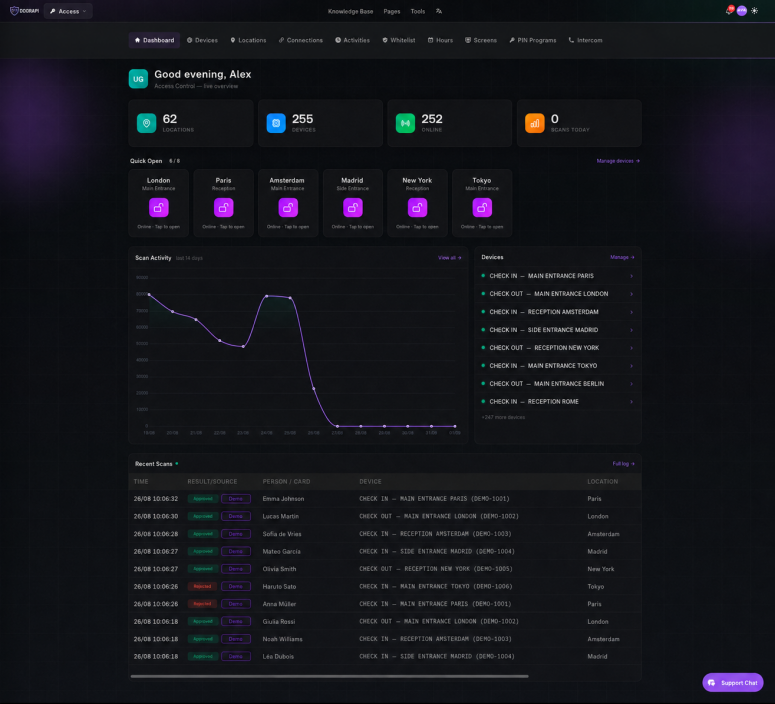
Task: Open the Screens tab
Action: click(481, 40)
